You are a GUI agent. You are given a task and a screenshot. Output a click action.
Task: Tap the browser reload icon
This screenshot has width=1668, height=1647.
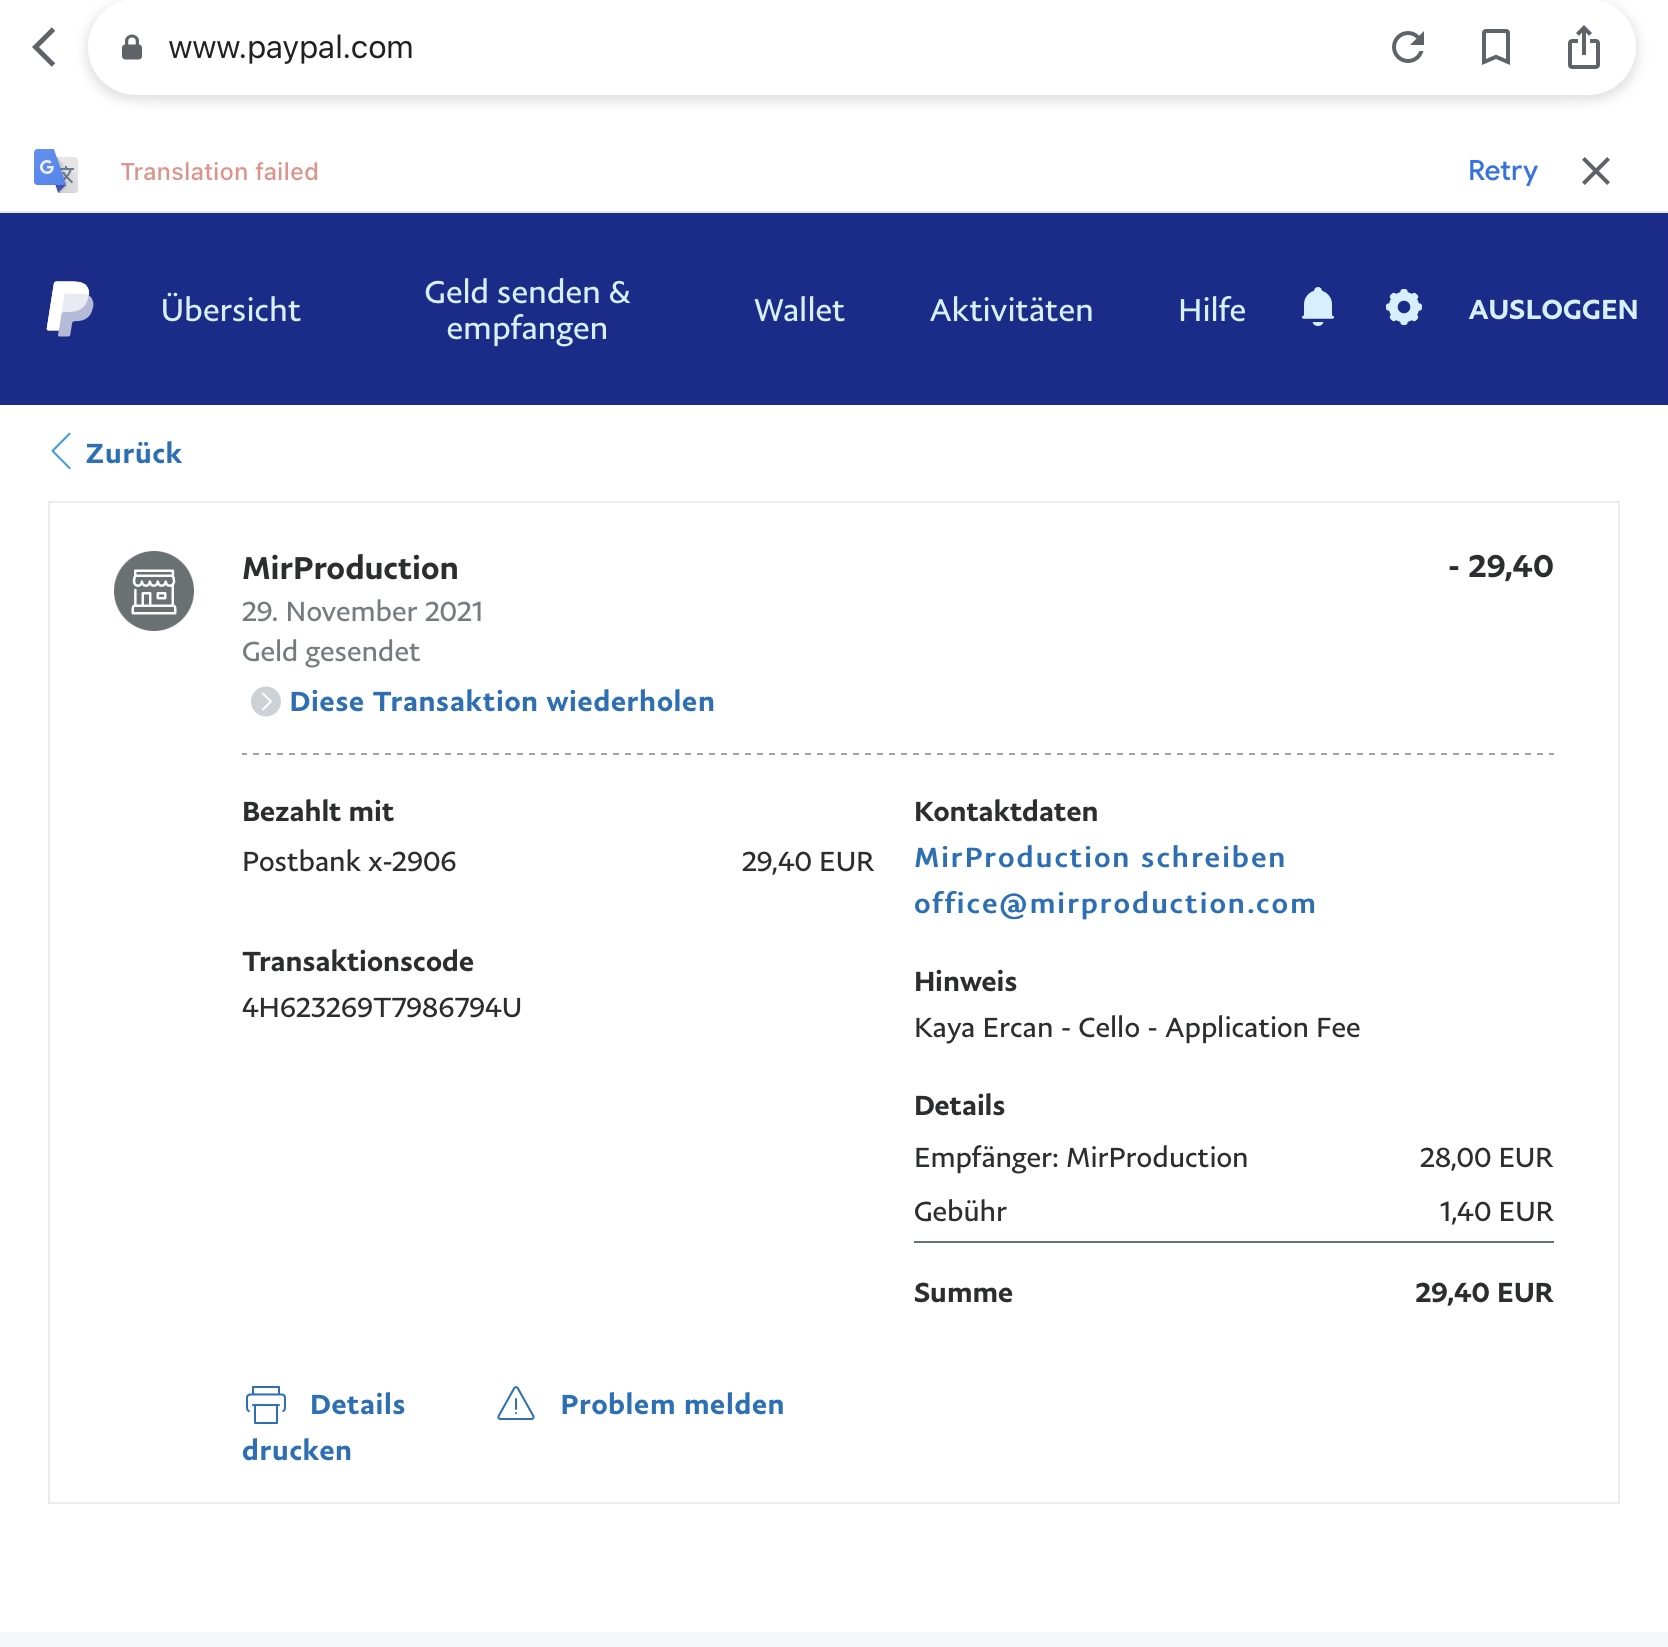click(x=1407, y=47)
